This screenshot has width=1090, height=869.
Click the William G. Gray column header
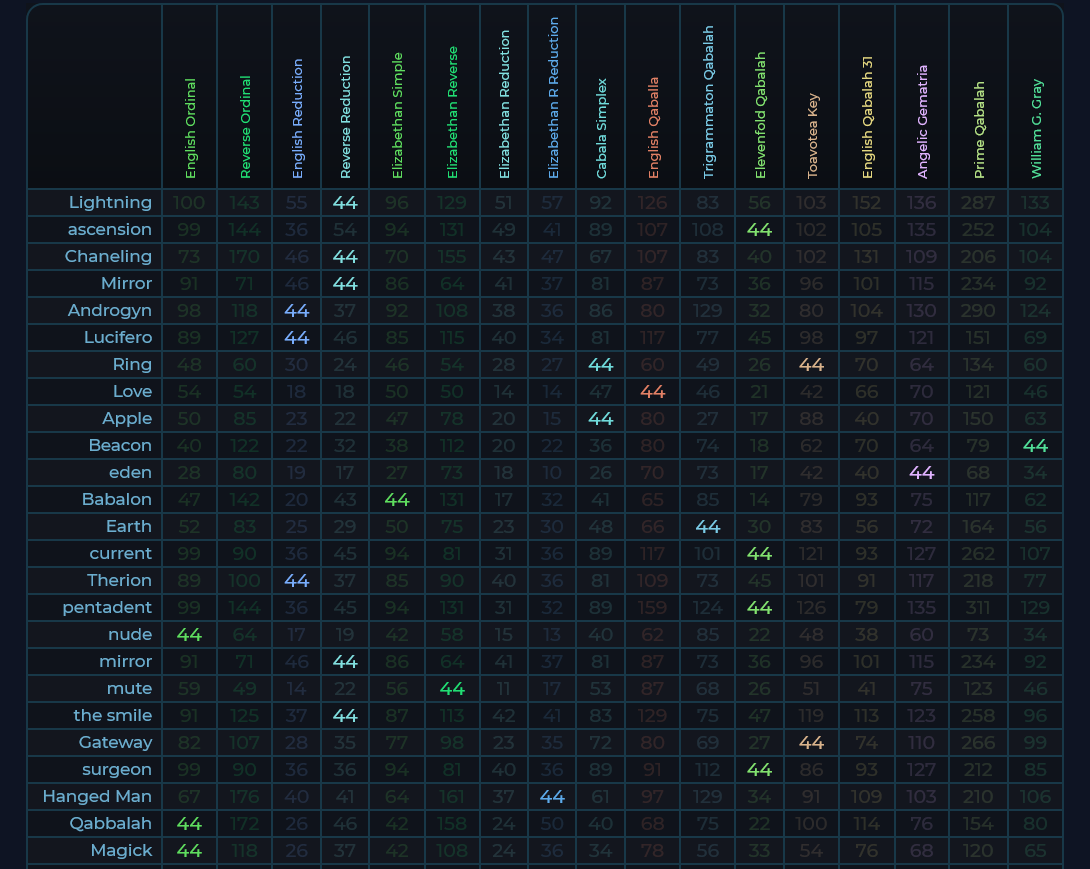(1036, 129)
